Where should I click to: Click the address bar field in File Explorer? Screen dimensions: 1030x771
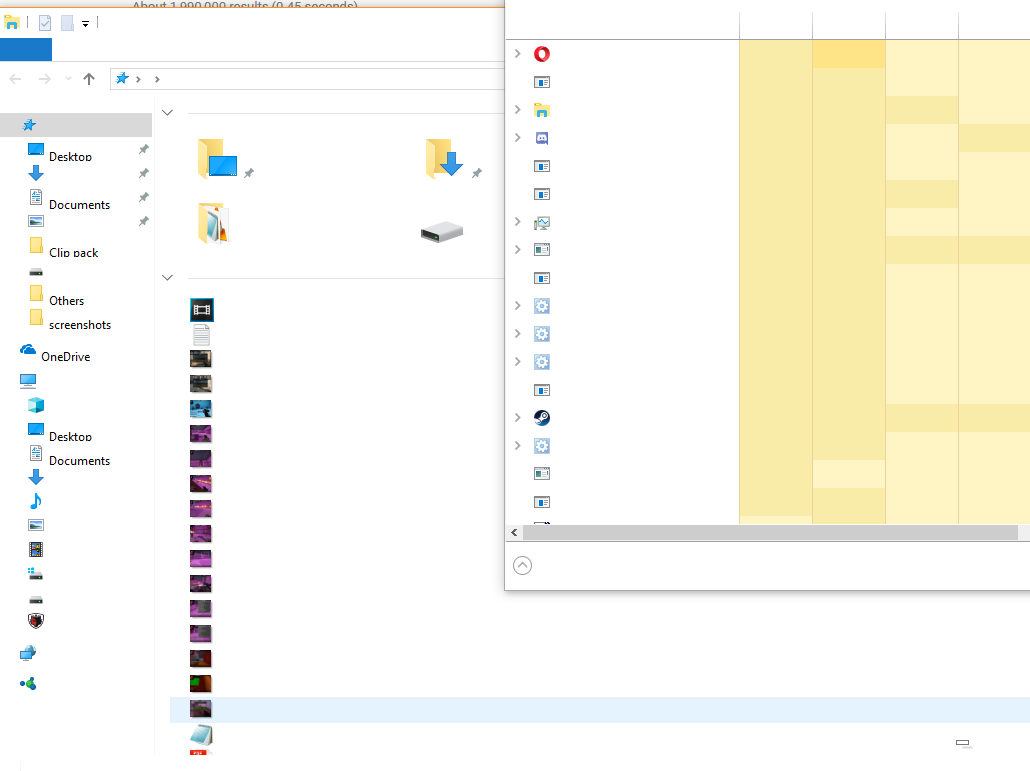click(307, 79)
